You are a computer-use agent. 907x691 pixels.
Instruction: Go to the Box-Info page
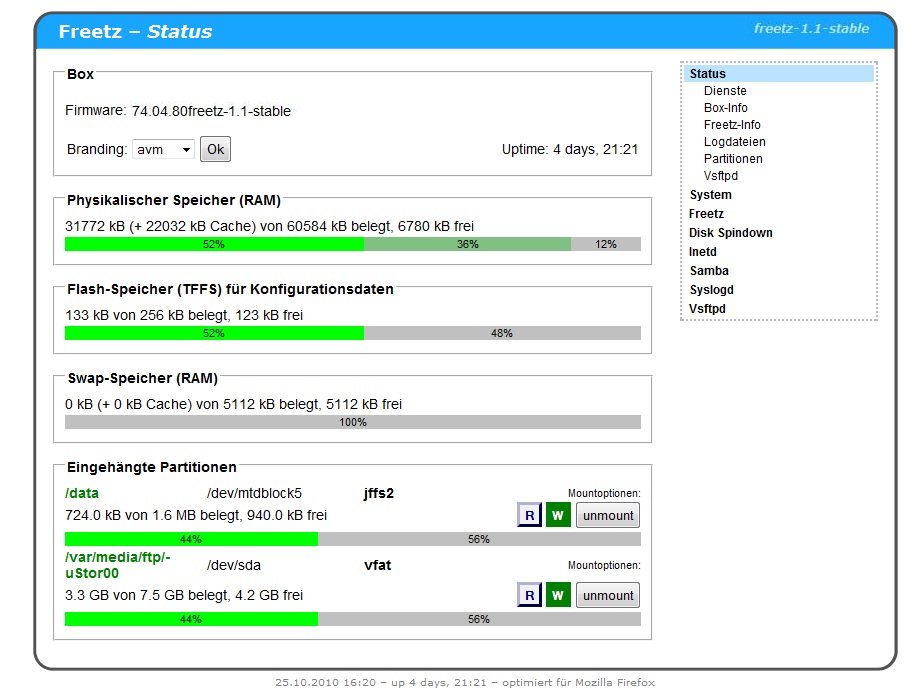pos(725,108)
